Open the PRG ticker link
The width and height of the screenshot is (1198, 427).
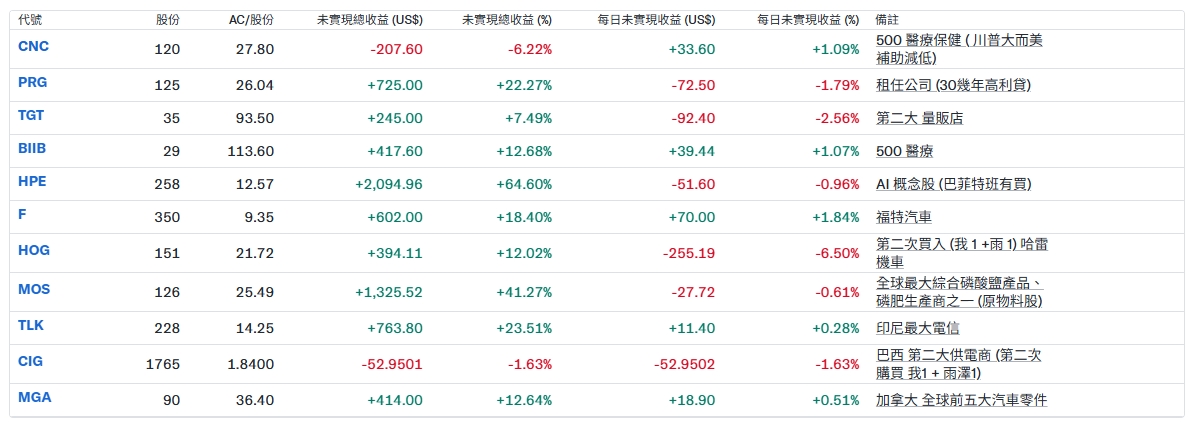pyautogui.click(x=33, y=82)
